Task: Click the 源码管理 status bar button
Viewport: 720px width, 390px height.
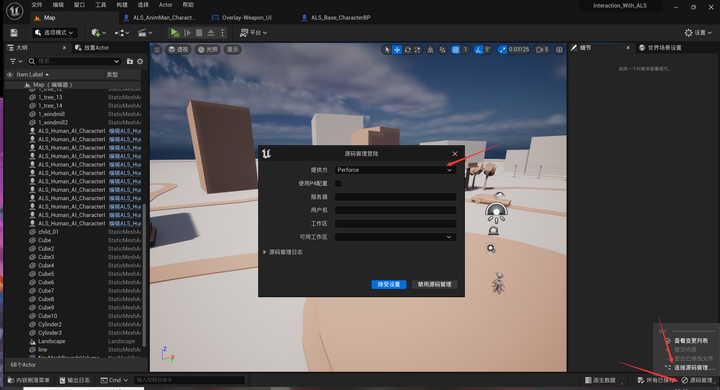Action: 697,380
